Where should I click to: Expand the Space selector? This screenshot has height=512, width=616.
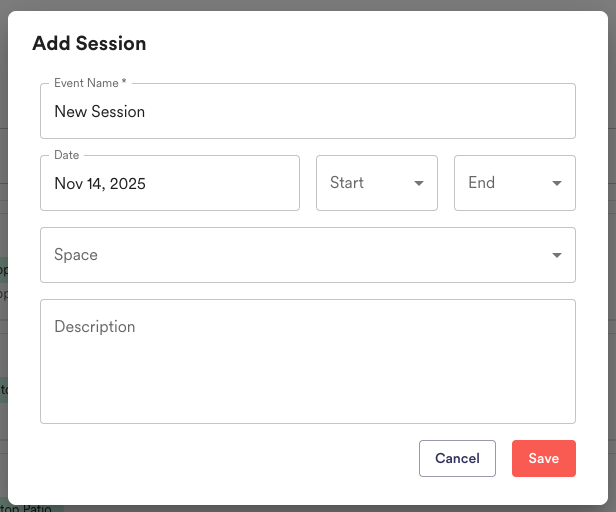(308, 255)
